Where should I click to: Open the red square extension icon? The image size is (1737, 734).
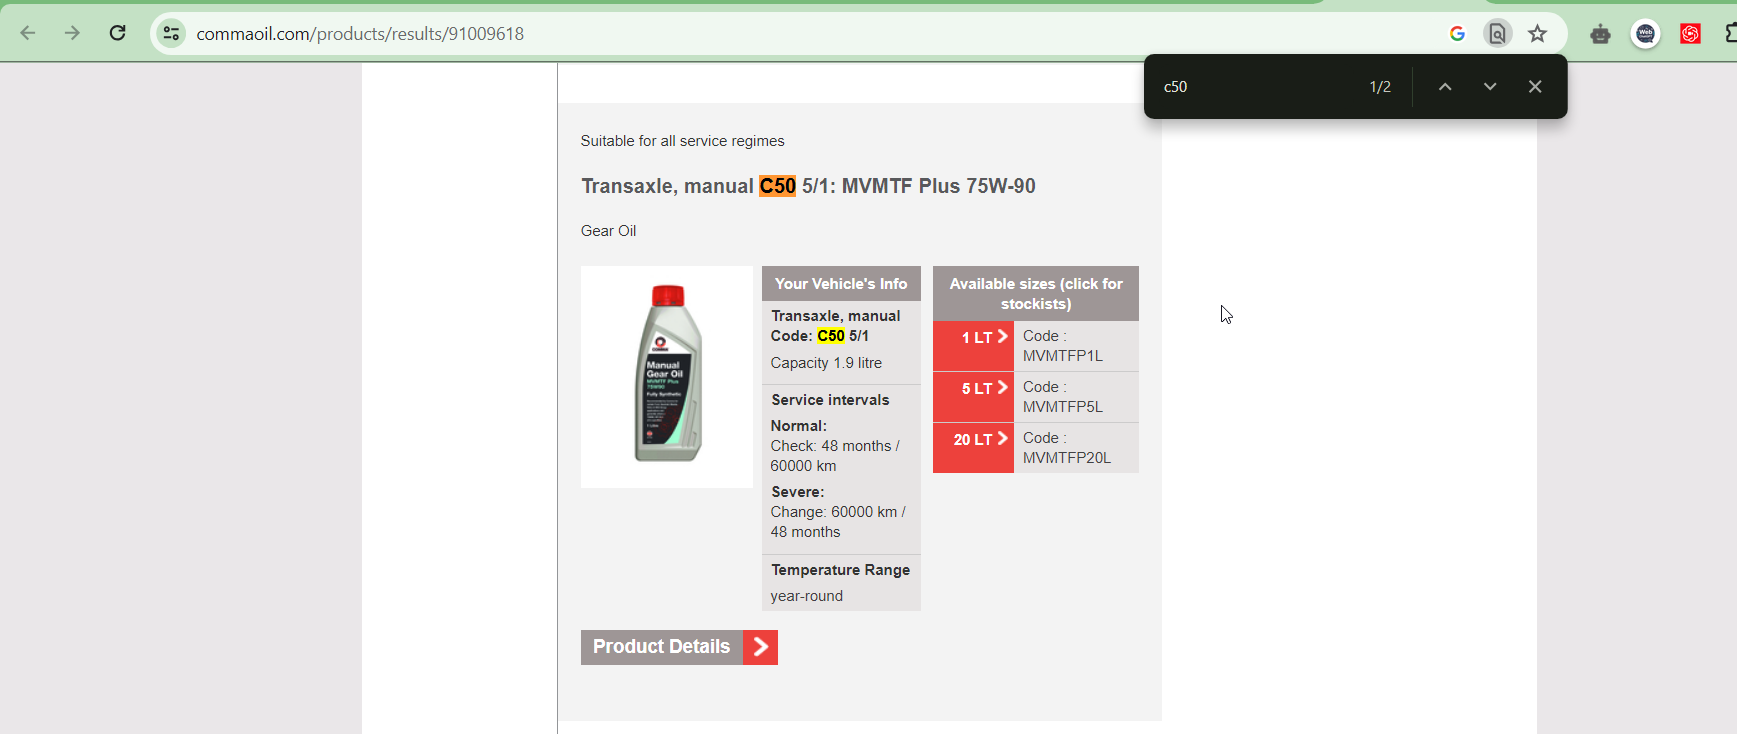pos(1690,34)
